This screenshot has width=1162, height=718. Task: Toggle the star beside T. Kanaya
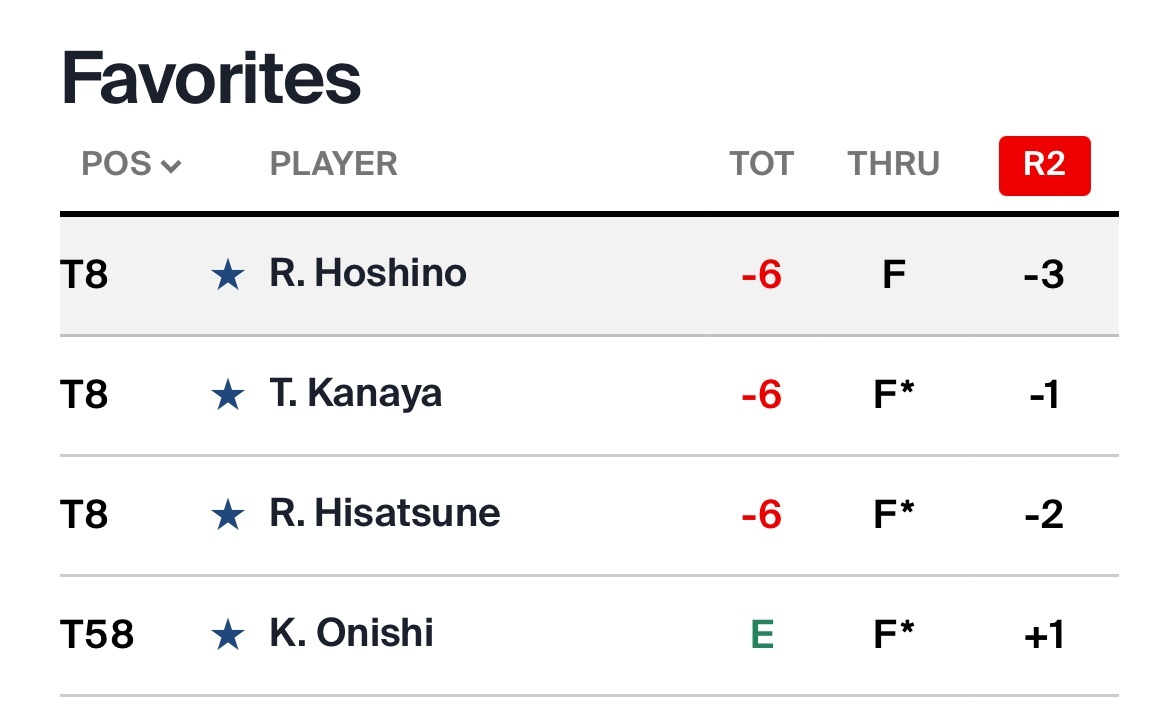click(229, 396)
